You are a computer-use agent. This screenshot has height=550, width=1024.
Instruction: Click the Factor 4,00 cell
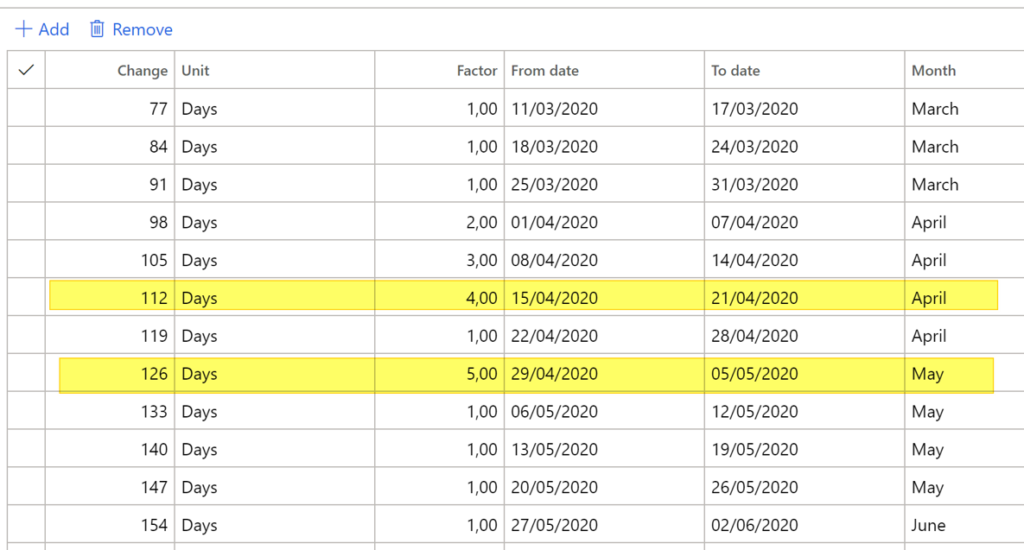click(x=440, y=298)
